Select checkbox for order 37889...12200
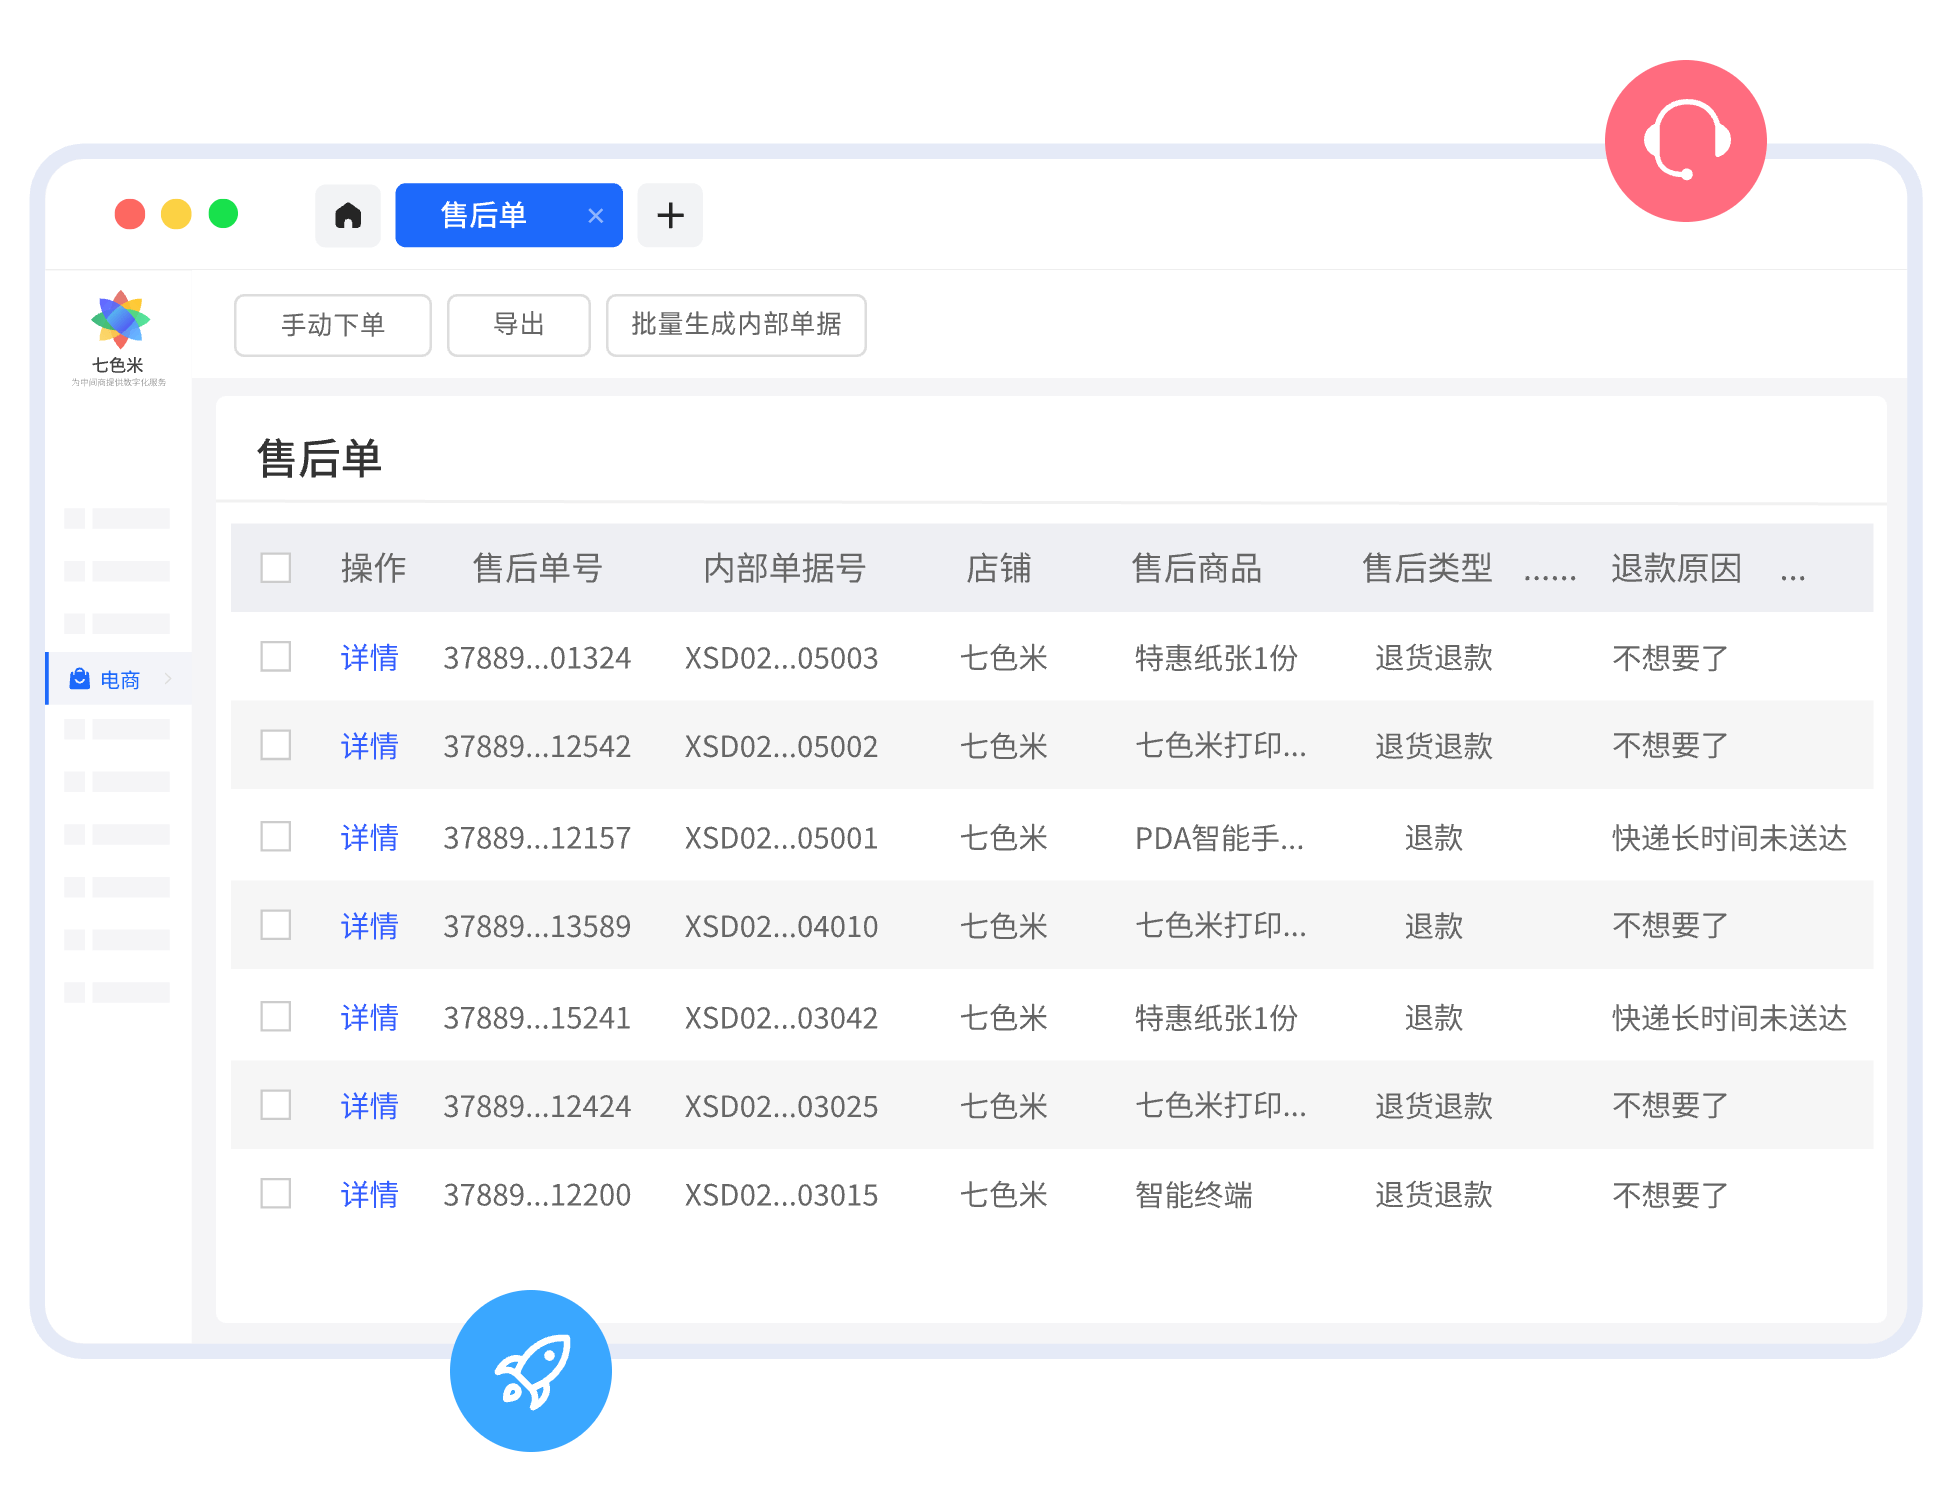Screen dimensions: 1950x1500 point(276,1193)
